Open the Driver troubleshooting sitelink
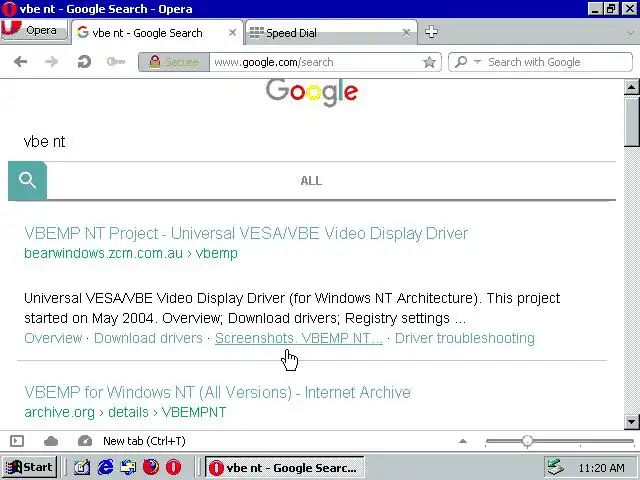The height and width of the screenshot is (480, 640). pyautogui.click(x=464, y=338)
